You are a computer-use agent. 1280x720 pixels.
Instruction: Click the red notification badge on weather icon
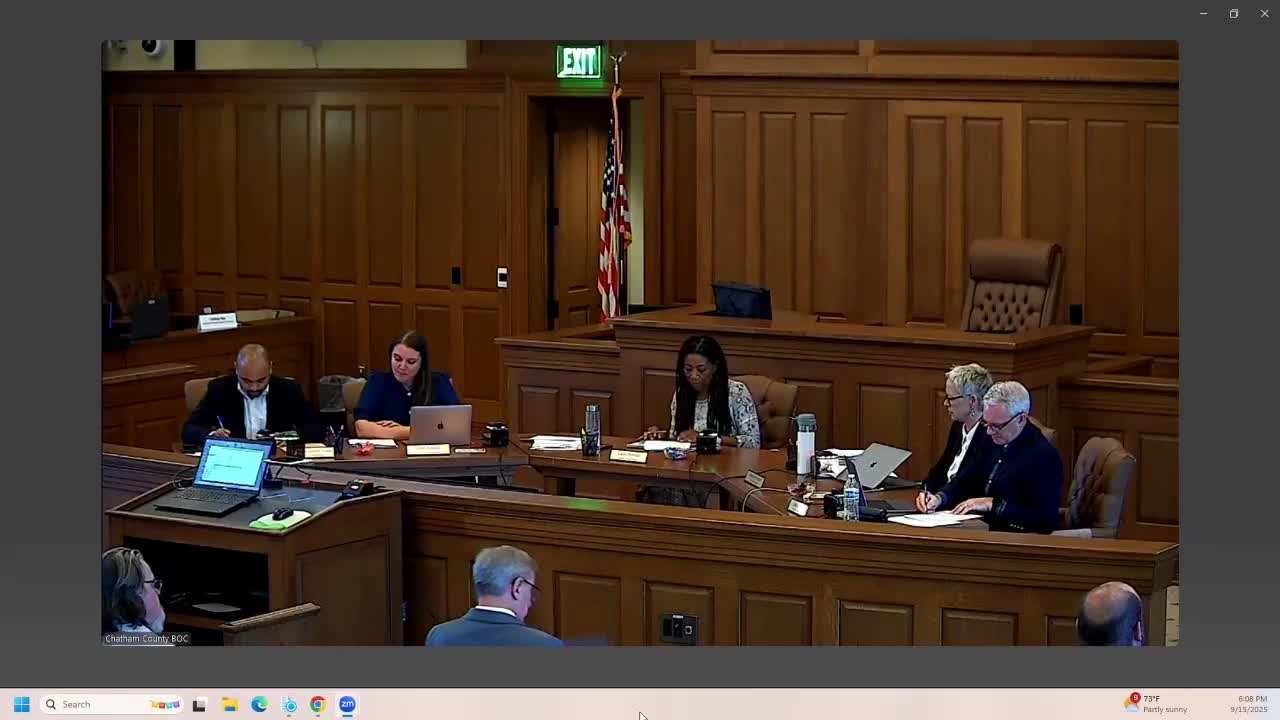point(1135,697)
